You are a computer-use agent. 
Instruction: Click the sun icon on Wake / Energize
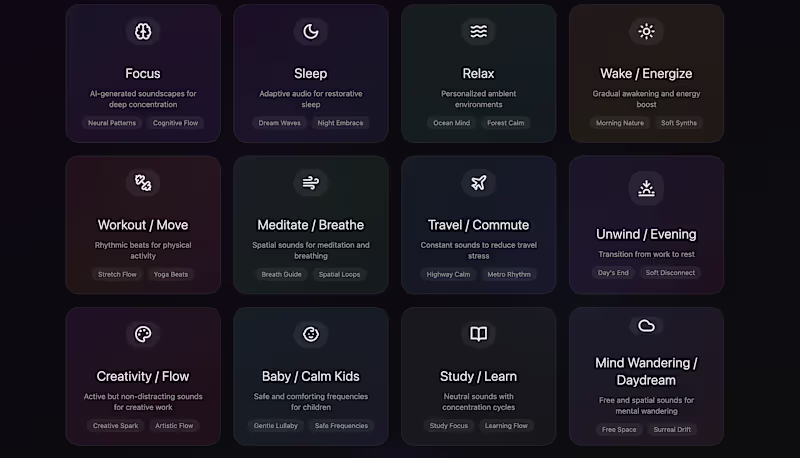click(647, 31)
